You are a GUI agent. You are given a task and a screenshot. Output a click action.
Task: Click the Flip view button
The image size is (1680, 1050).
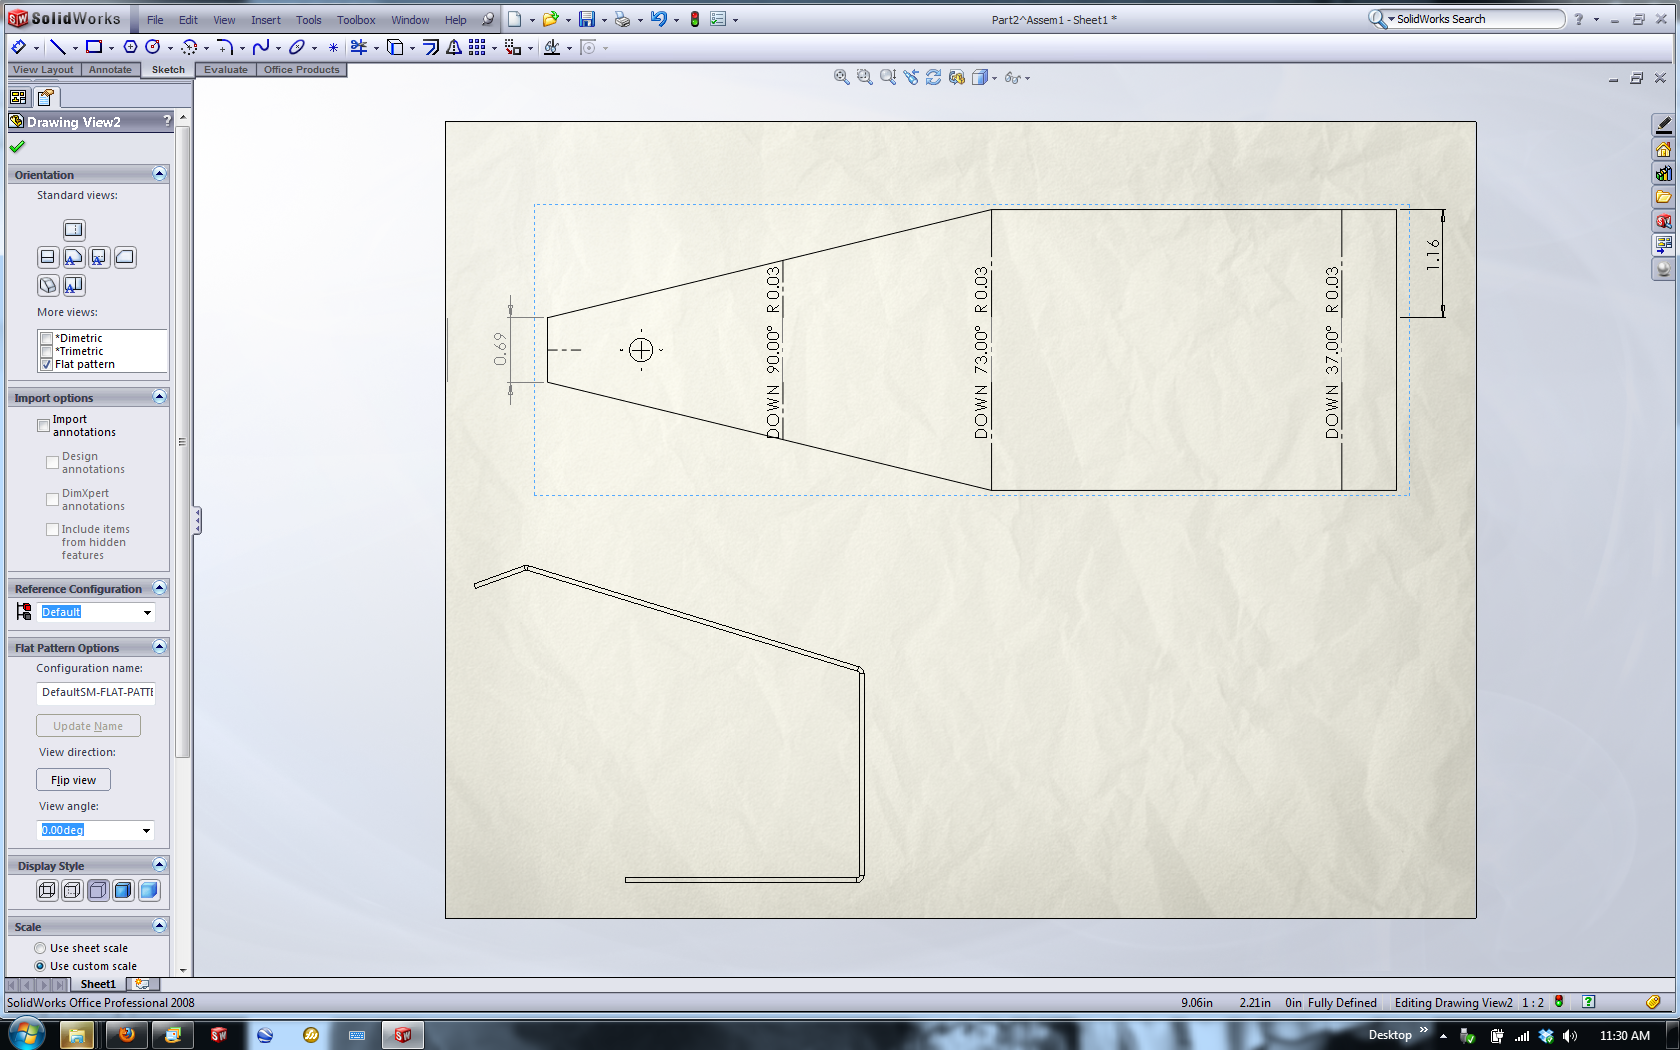tap(74, 780)
